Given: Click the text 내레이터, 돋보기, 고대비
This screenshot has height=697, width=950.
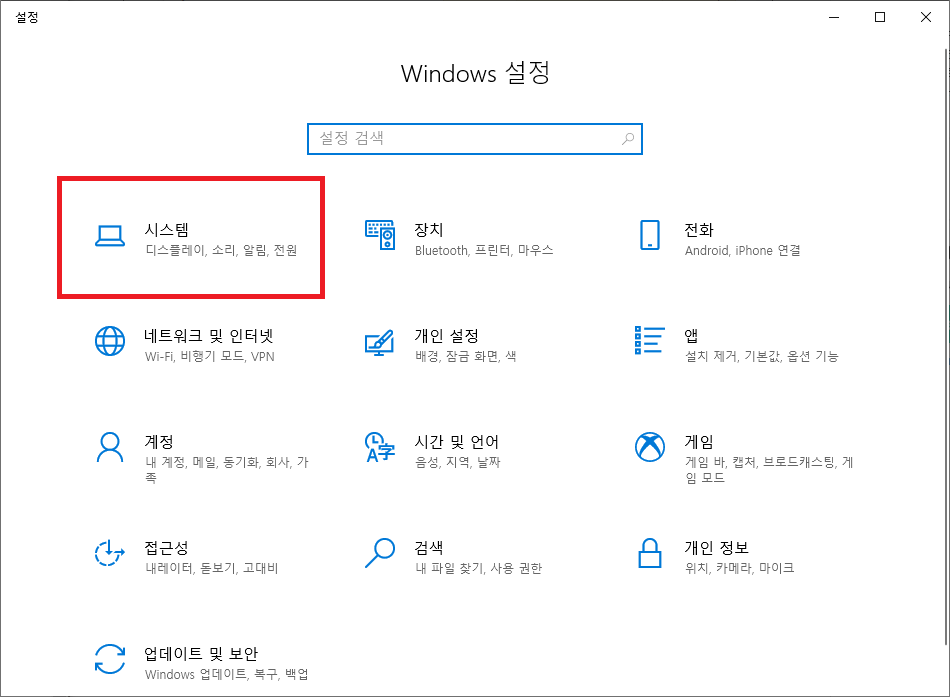Looking at the screenshot, I should click(x=211, y=568).
